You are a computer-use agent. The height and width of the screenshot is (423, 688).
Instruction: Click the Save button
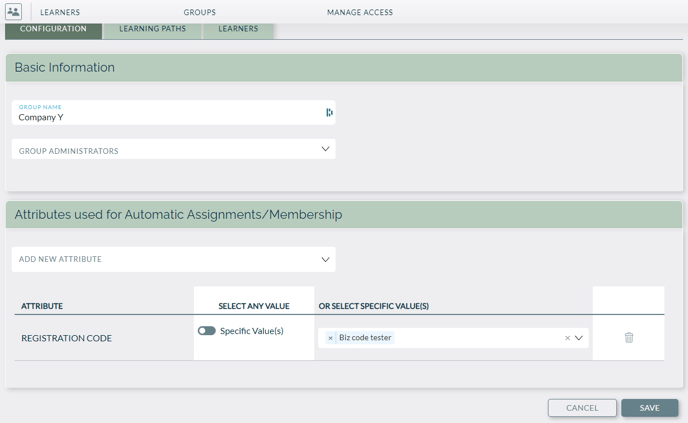tap(650, 408)
